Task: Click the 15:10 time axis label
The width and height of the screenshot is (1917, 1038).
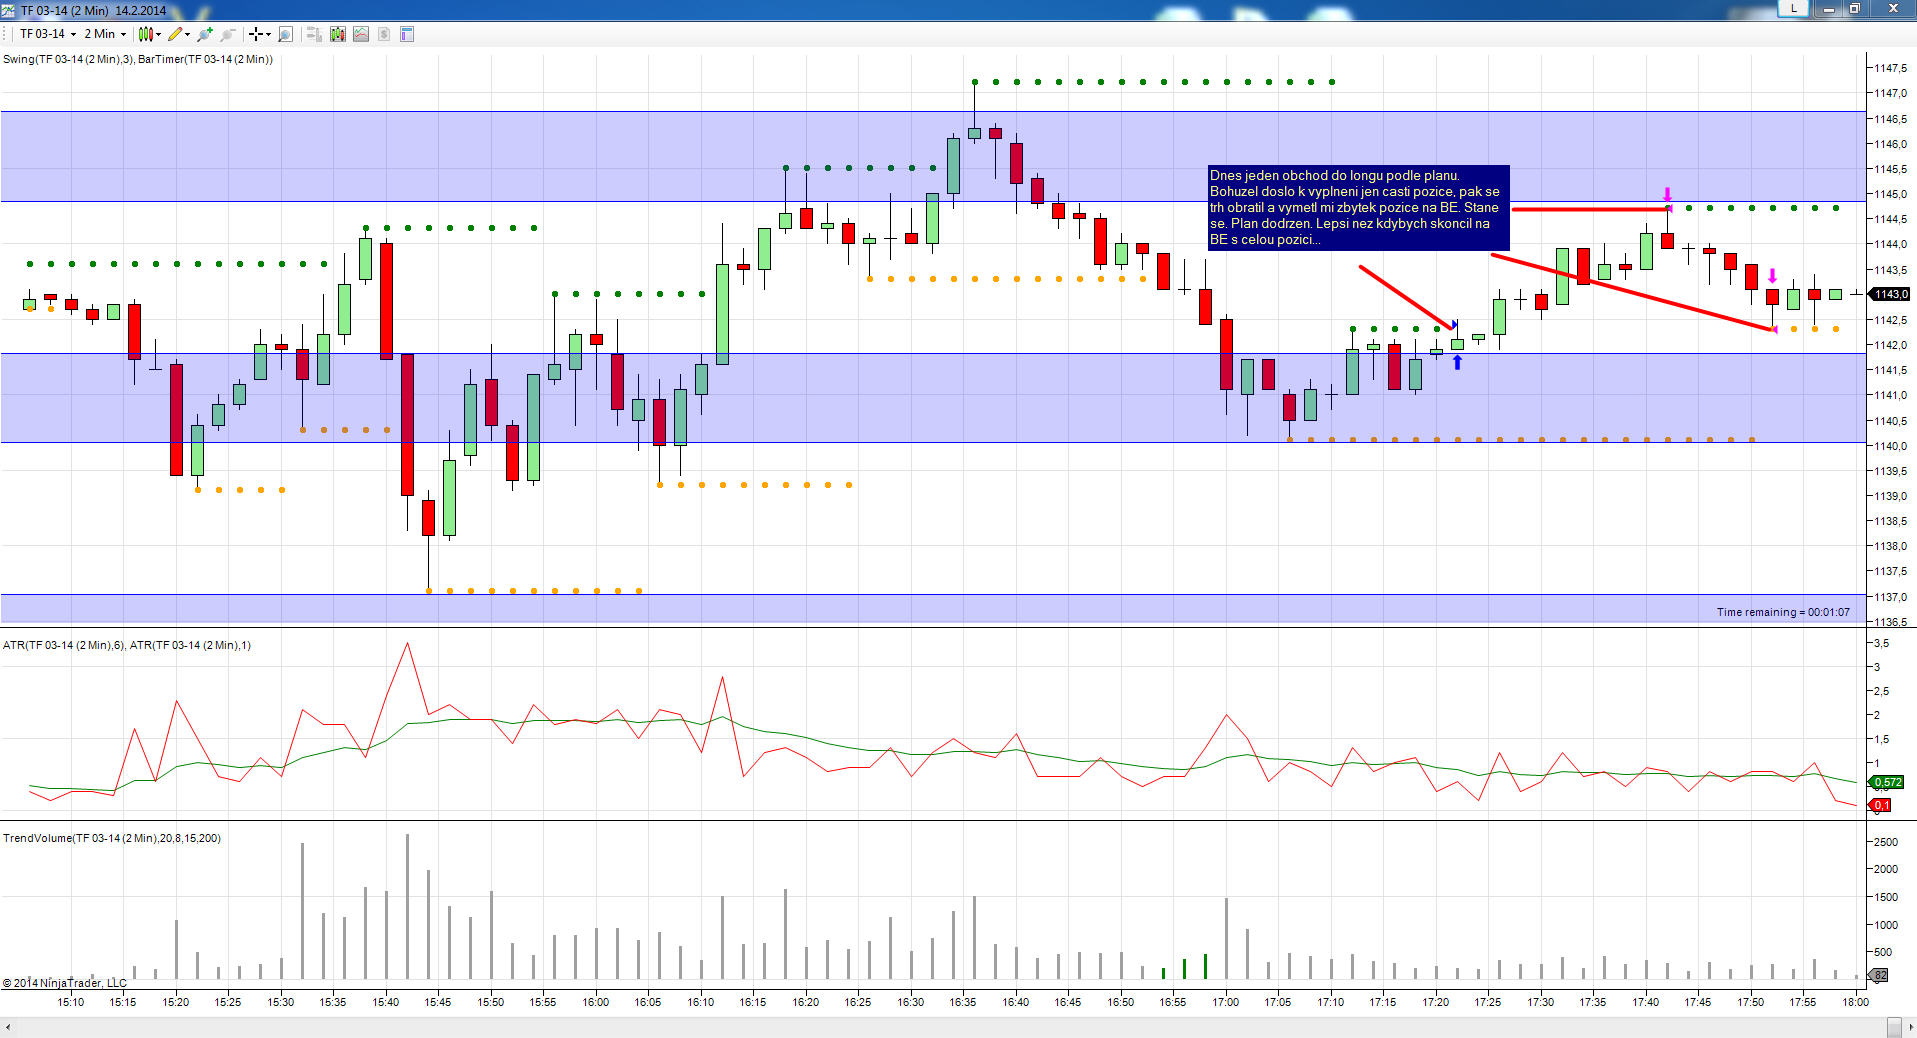Action: pyautogui.click(x=71, y=1002)
